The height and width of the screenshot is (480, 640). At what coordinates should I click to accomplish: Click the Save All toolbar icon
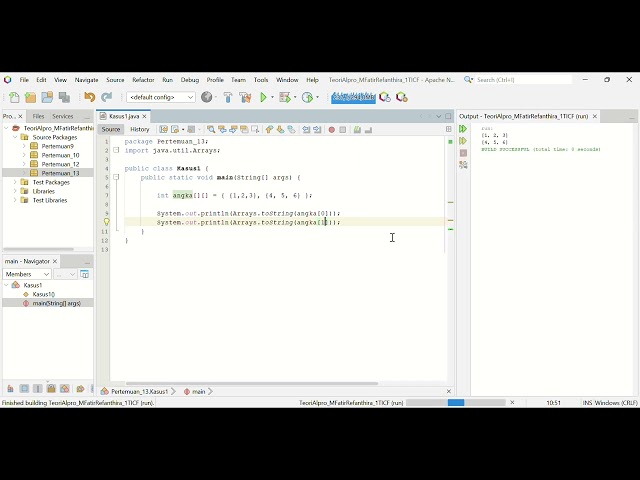64,97
